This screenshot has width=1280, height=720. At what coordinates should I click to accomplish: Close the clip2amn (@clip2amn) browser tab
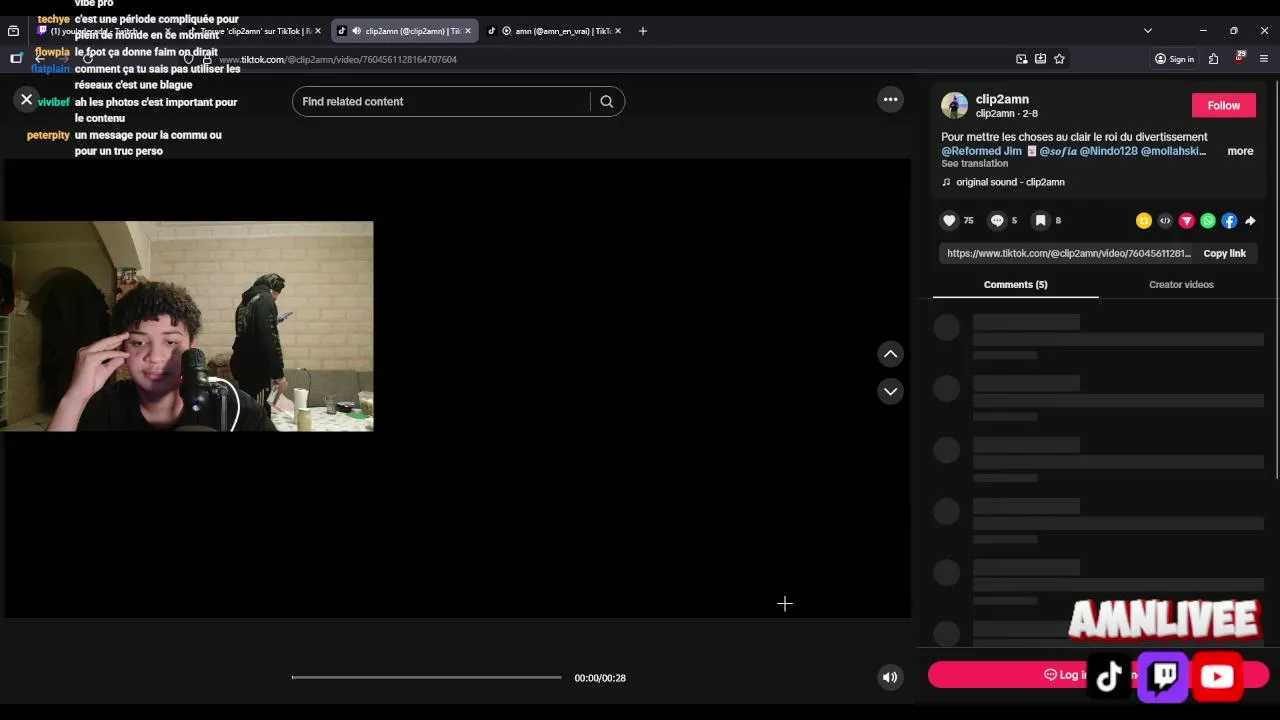tap(467, 31)
